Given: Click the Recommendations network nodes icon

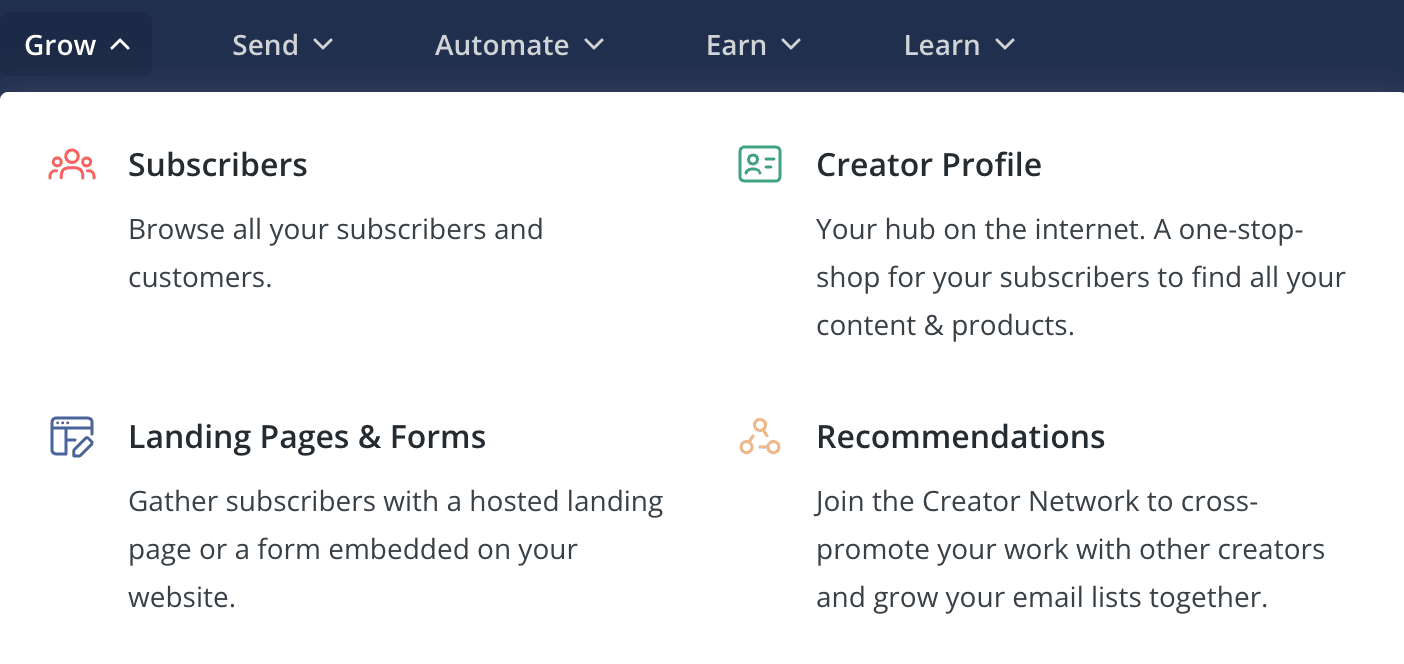Looking at the screenshot, I should point(760,437).
